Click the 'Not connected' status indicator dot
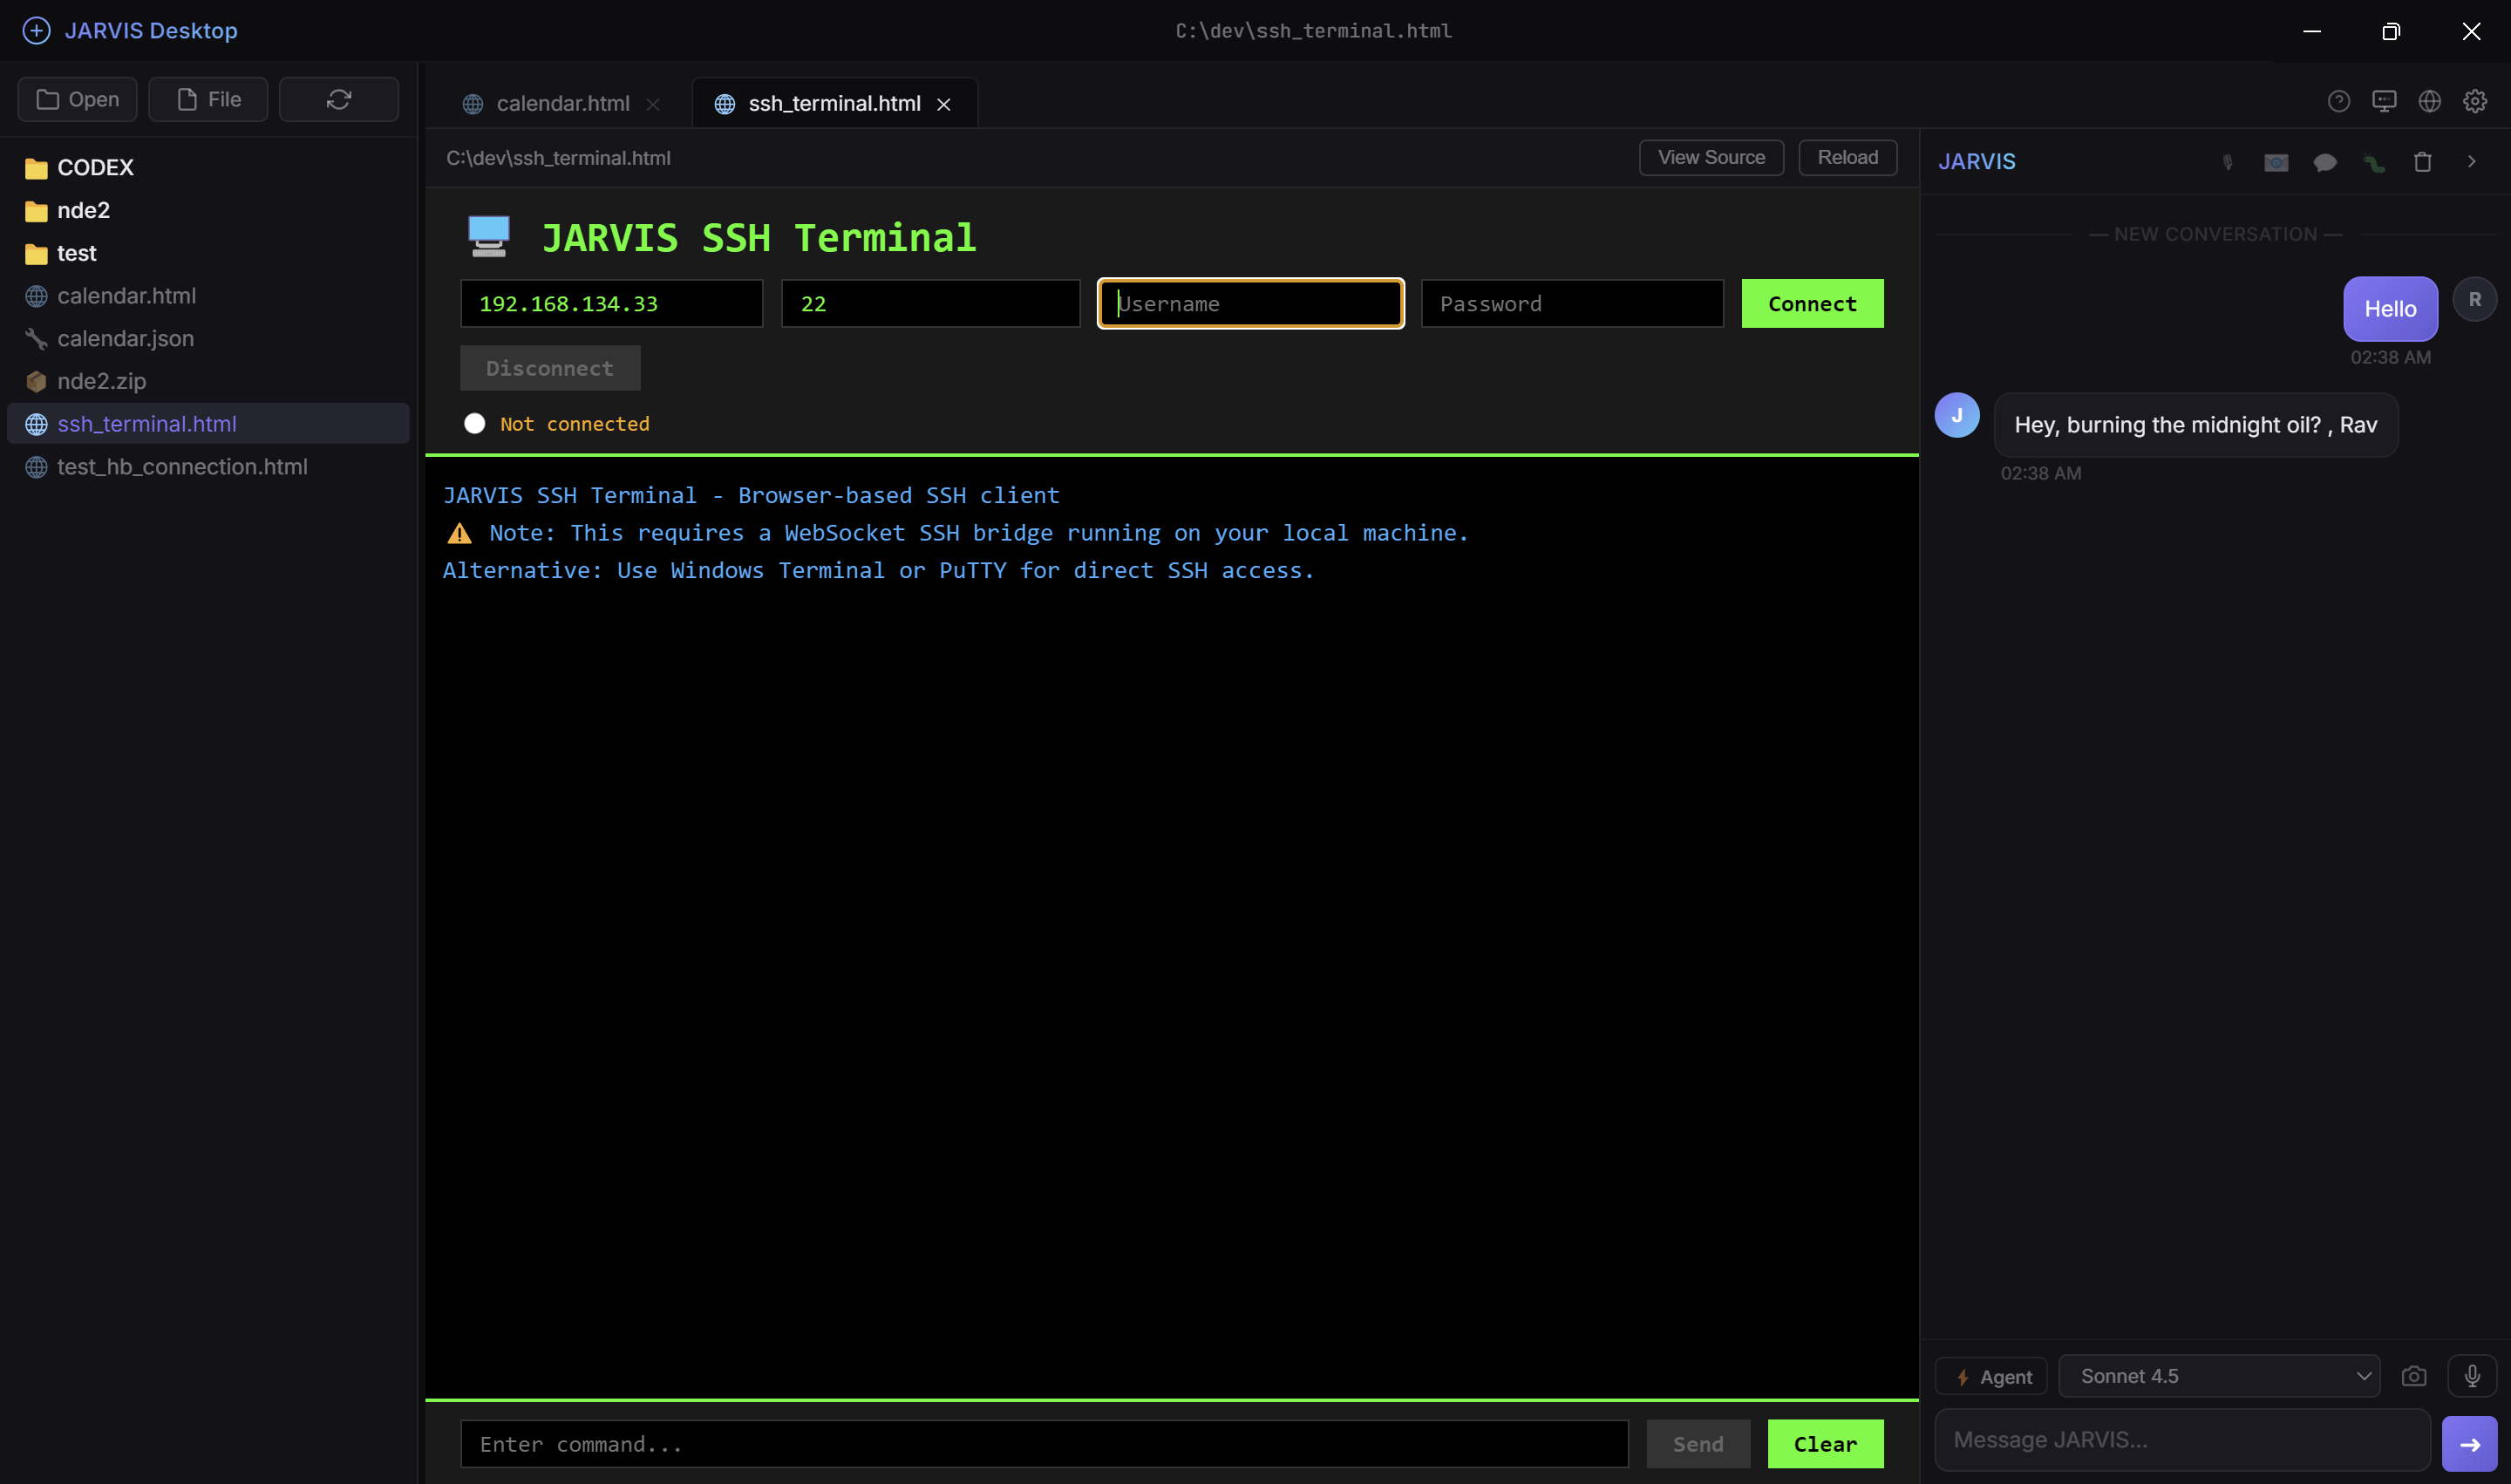Screen dimensions: 2511x1484 [475, 424]
